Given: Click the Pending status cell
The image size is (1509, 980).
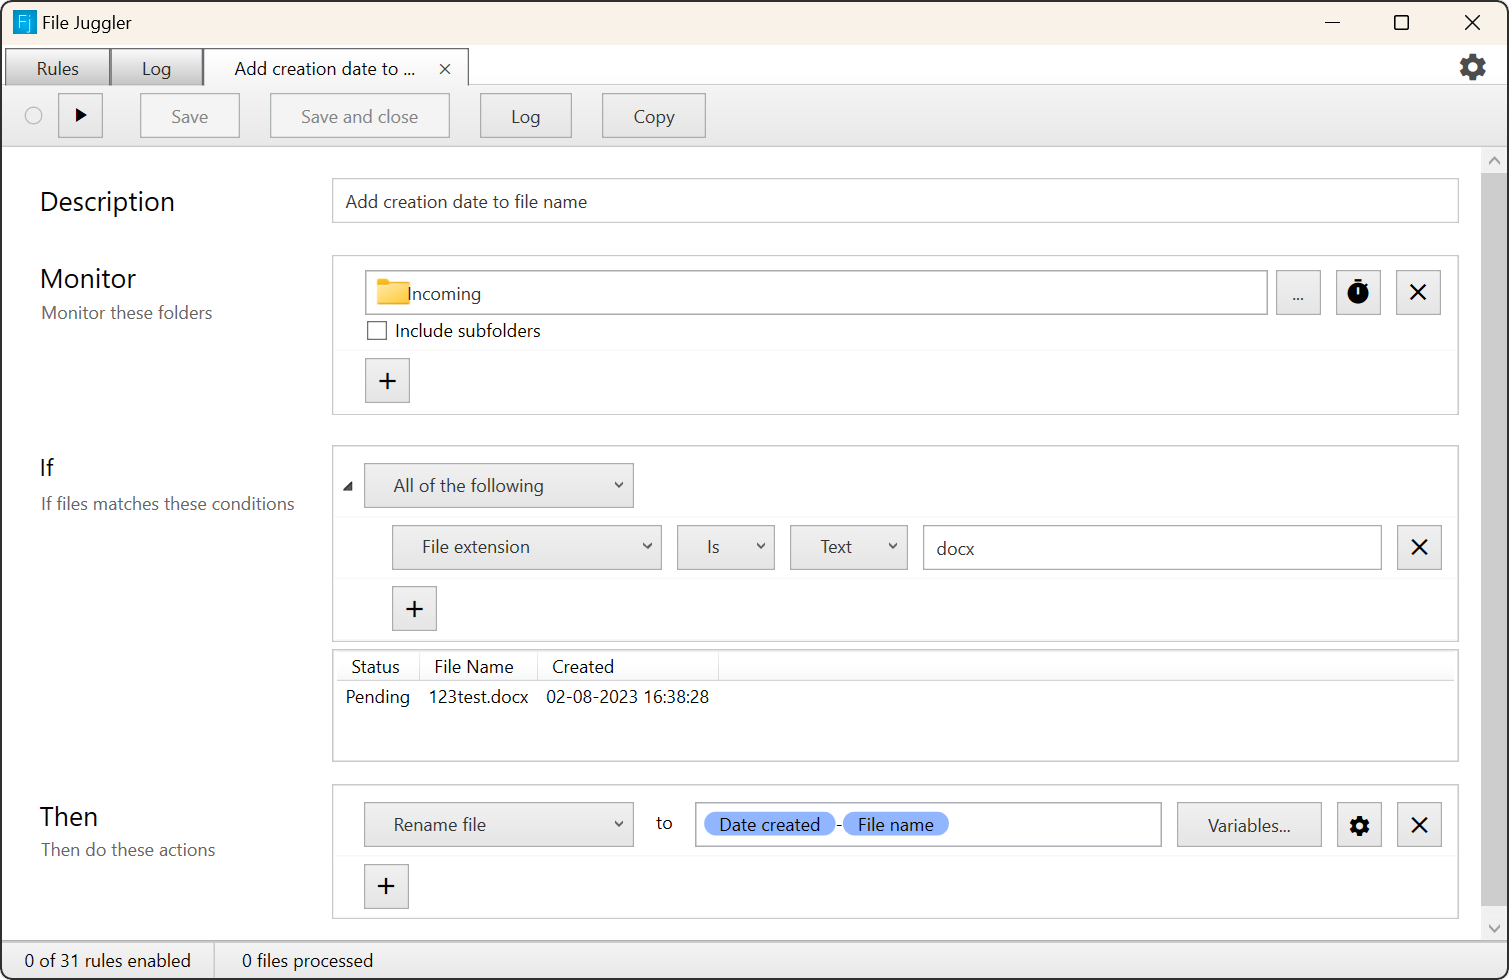Looking at the screenshot, I should 378,697.
